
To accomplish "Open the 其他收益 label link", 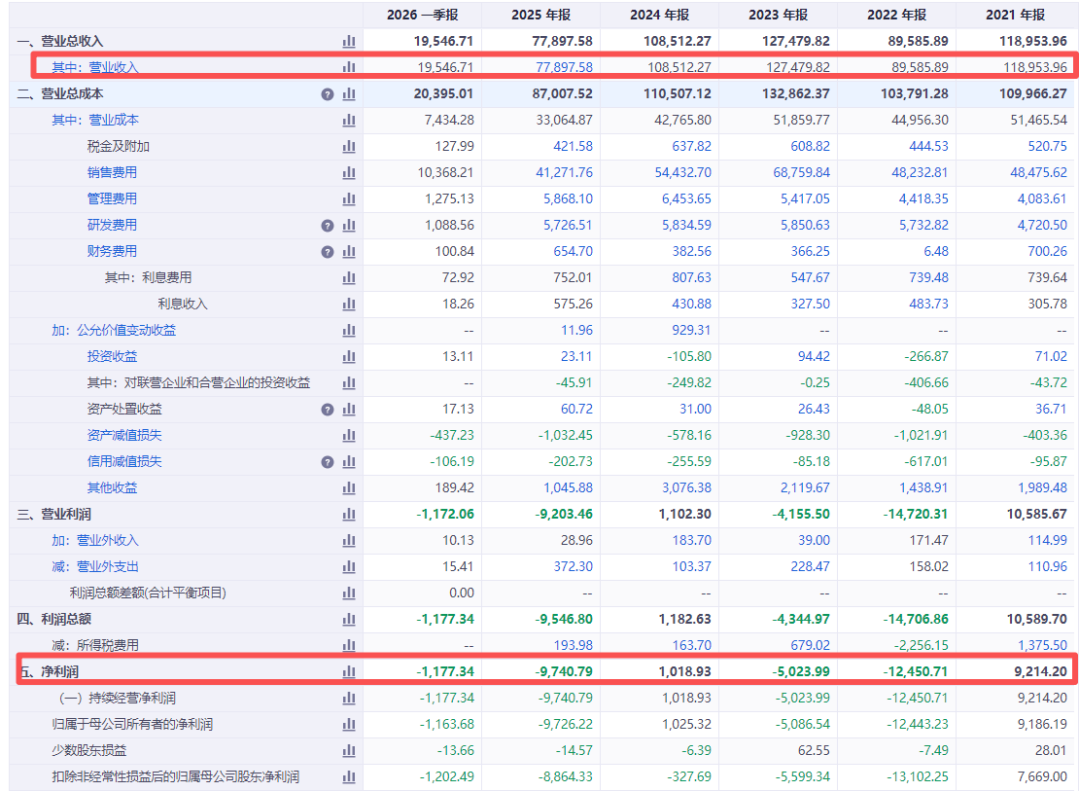I will [112, 488].
